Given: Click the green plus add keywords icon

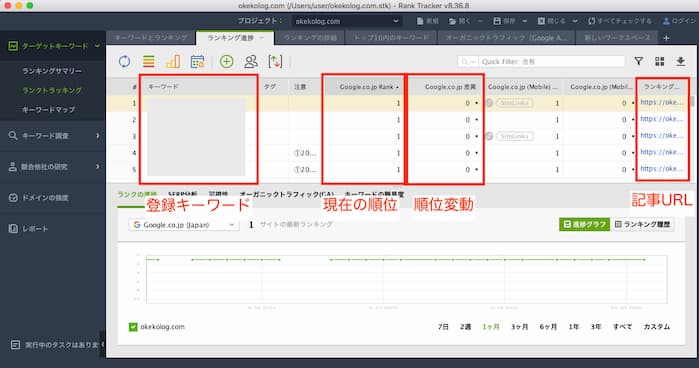Looking at the screenshot, I should [x=226, y=61].
